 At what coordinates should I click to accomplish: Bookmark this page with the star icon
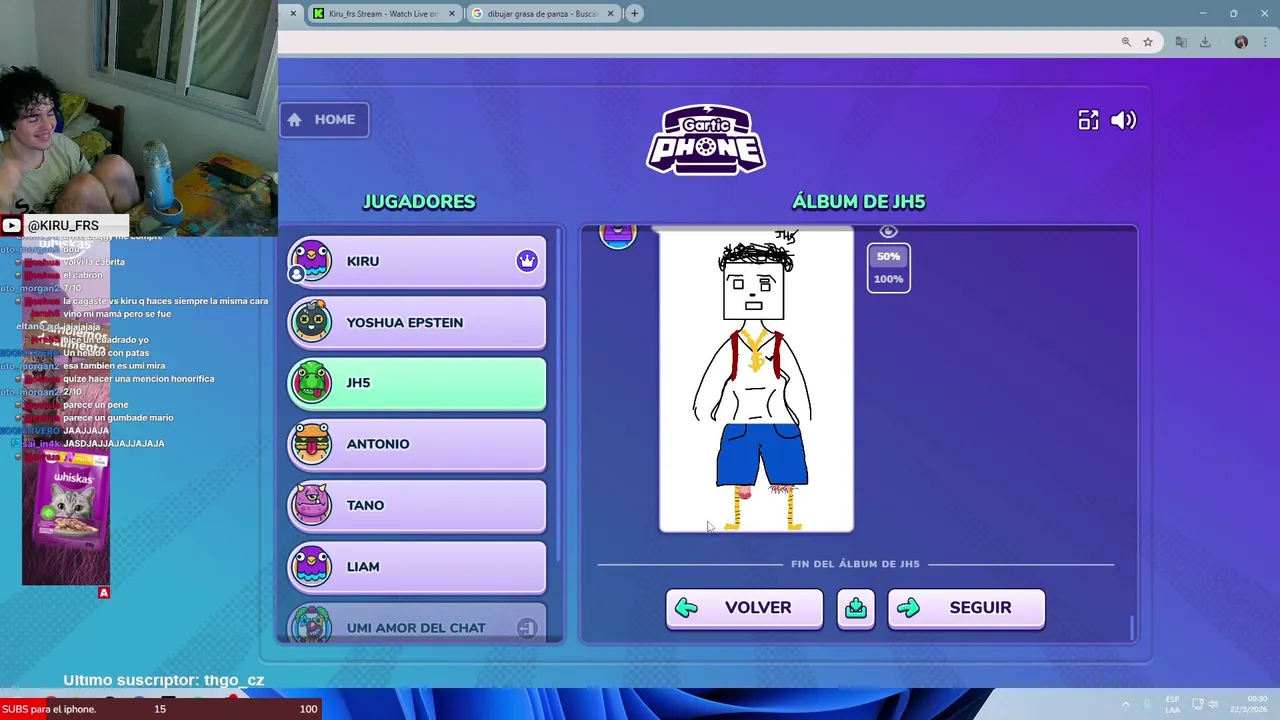coord(1148,42)
